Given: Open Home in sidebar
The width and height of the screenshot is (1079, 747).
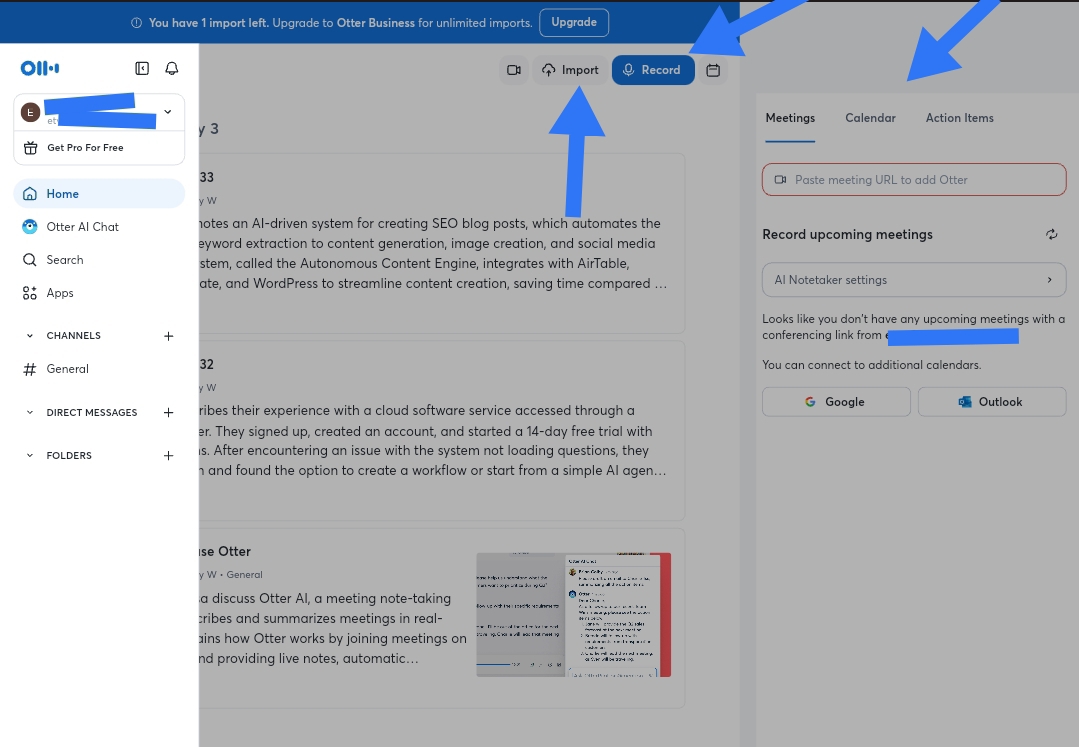Looking at the screenshot, I should pyautogui.click(x=99, y=194).
